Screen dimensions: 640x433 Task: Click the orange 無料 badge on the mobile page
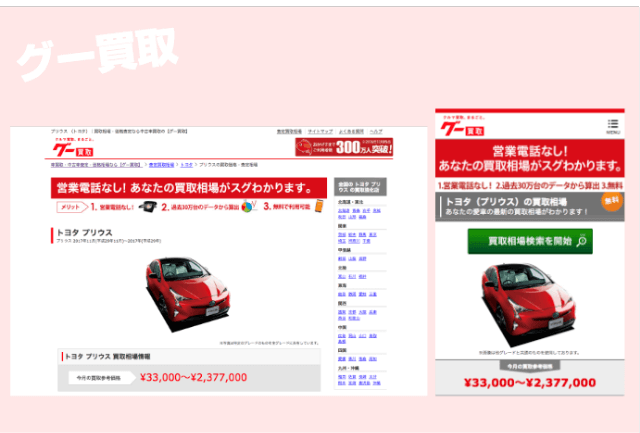pos(612,201)
